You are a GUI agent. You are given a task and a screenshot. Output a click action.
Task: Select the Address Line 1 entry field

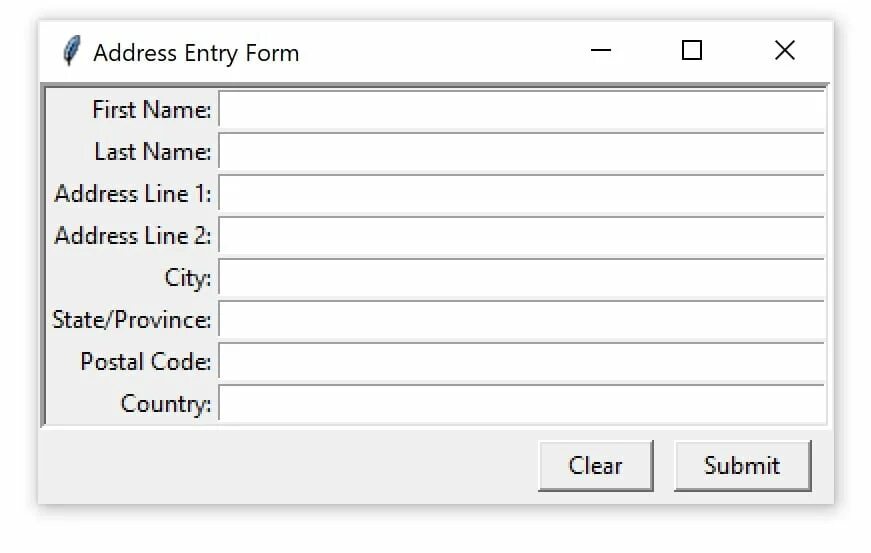(521, 194)
